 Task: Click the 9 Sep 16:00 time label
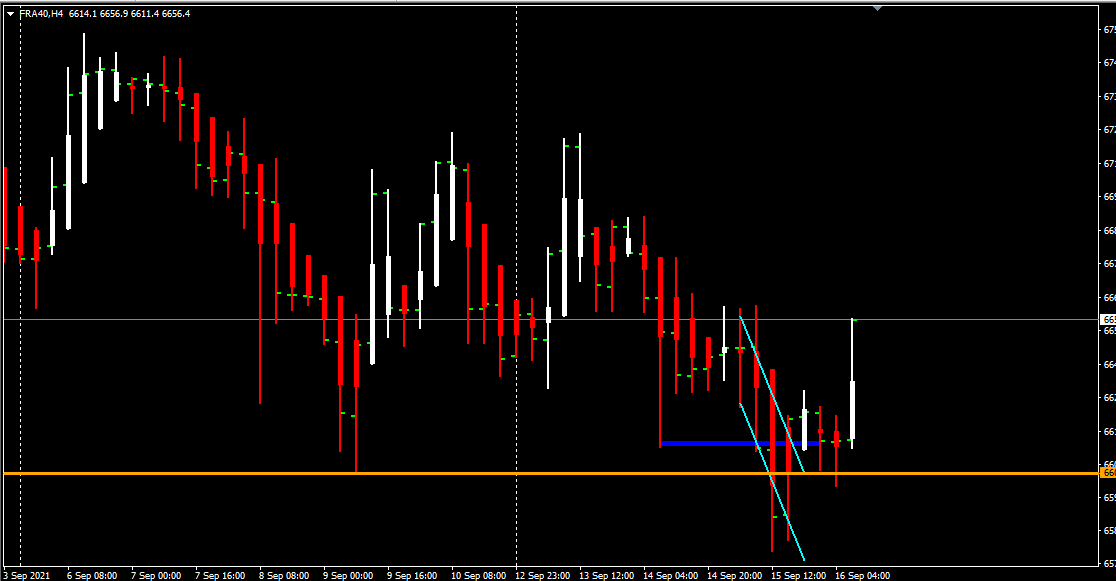tap(412, 575)
